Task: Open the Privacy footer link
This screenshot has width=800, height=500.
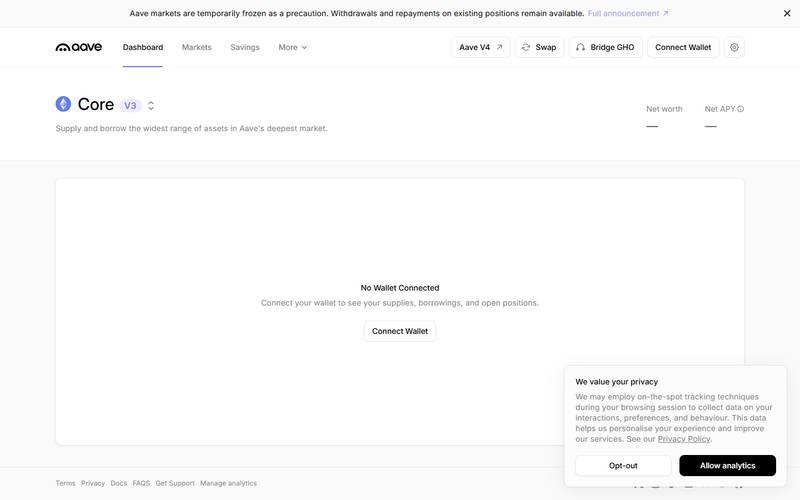Action: (x=93, y=483)
